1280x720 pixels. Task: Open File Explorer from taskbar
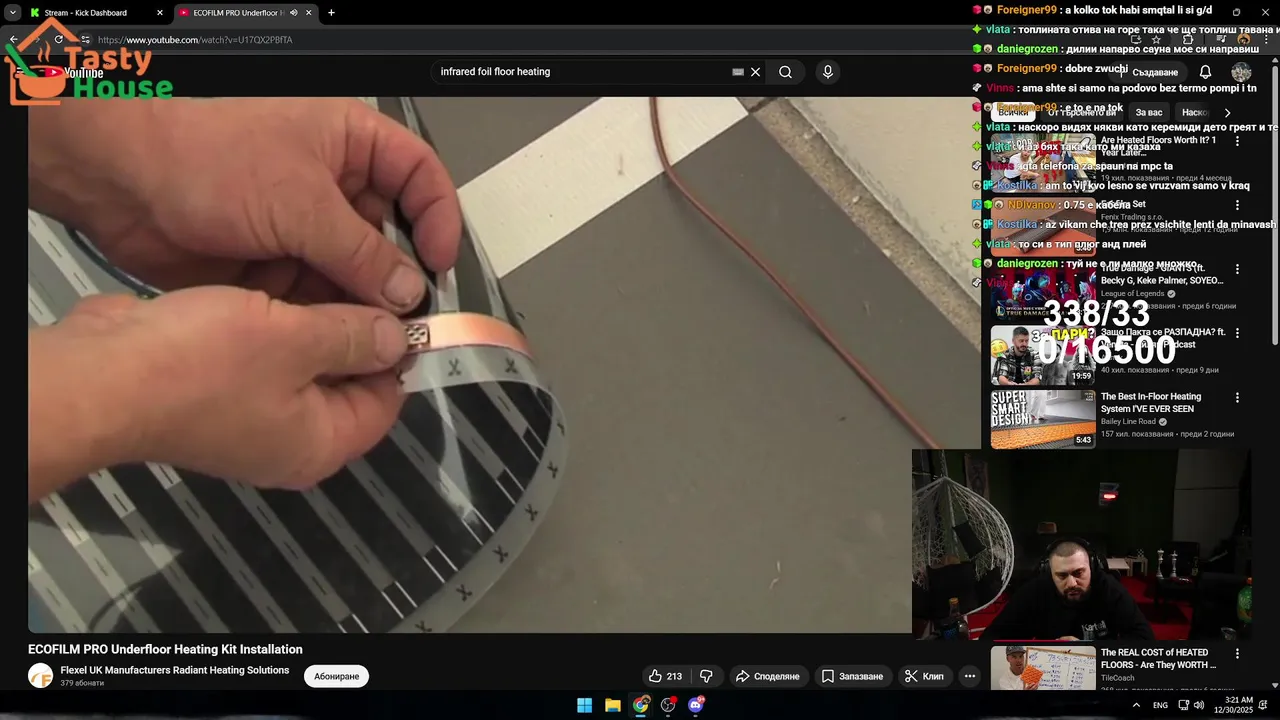coord(612,705)
